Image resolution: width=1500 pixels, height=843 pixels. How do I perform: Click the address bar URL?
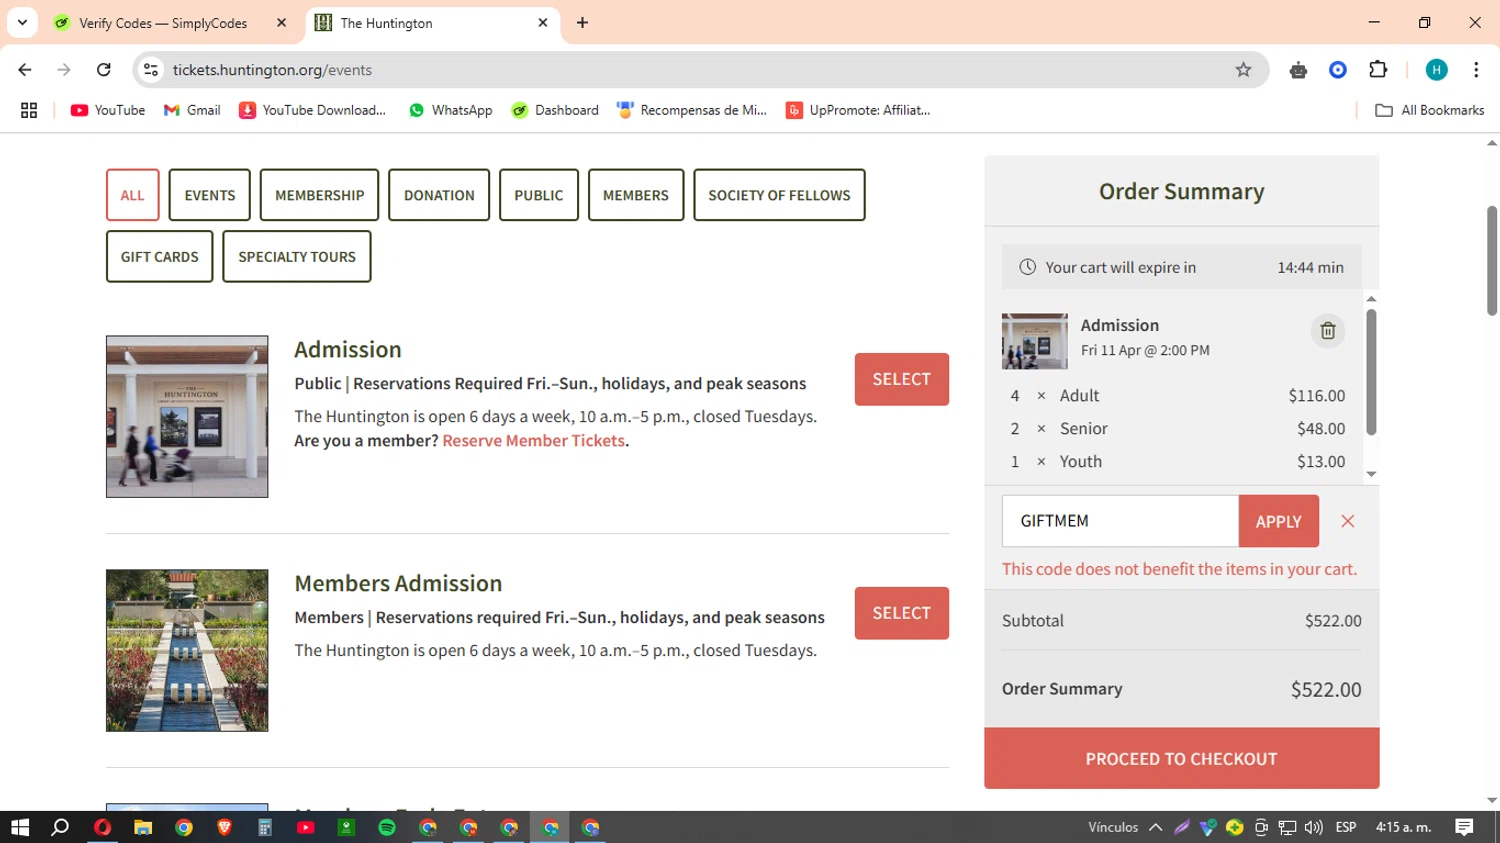tap(272, 70)
